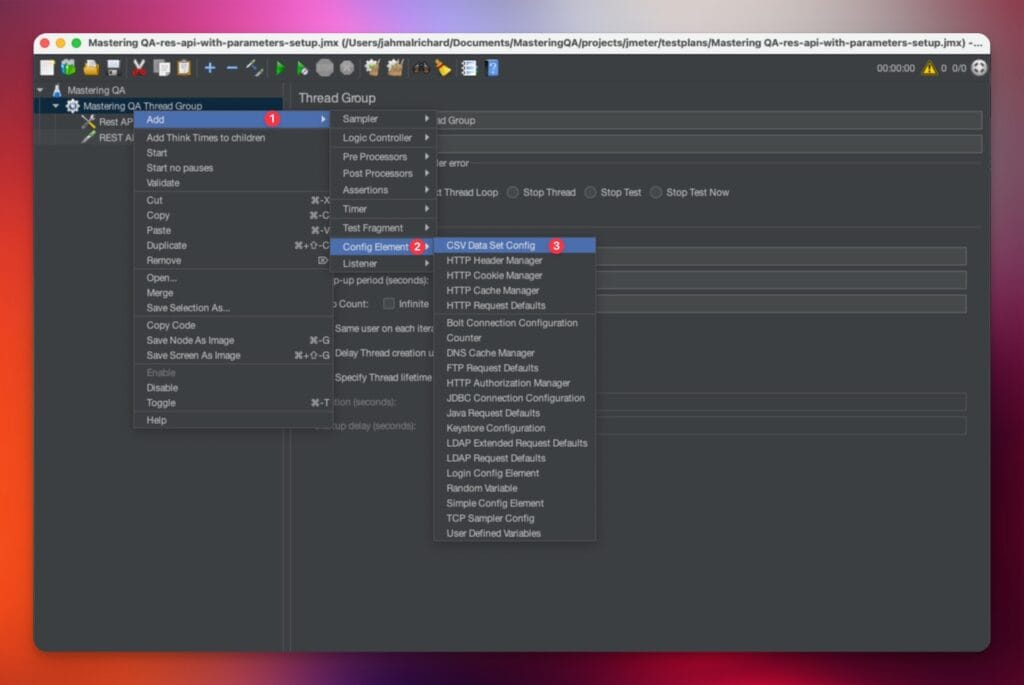Choose Duplicate in the context menu
Viewport: 1024px width, 685px height.
coord(232,246)
